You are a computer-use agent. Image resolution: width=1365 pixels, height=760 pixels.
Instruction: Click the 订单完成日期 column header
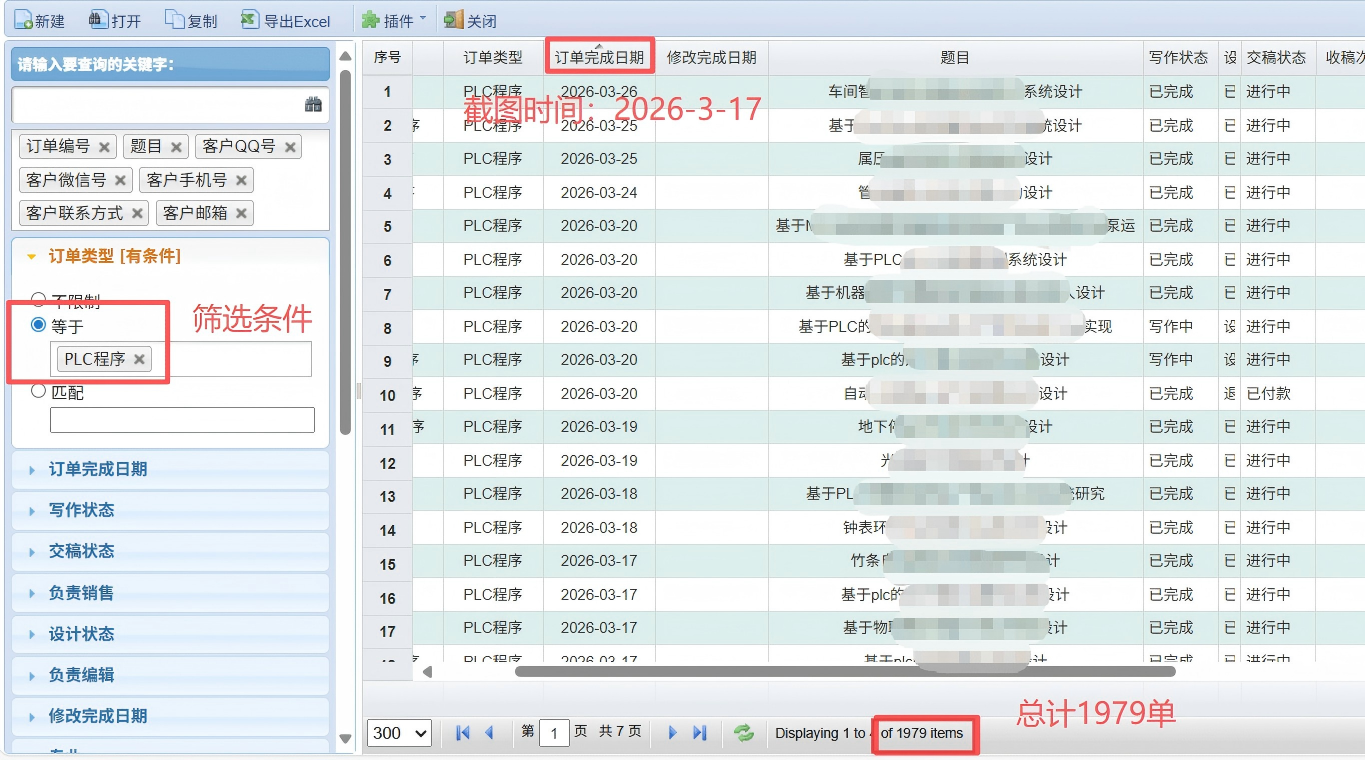pyautogui.click(x=599, y=57)
